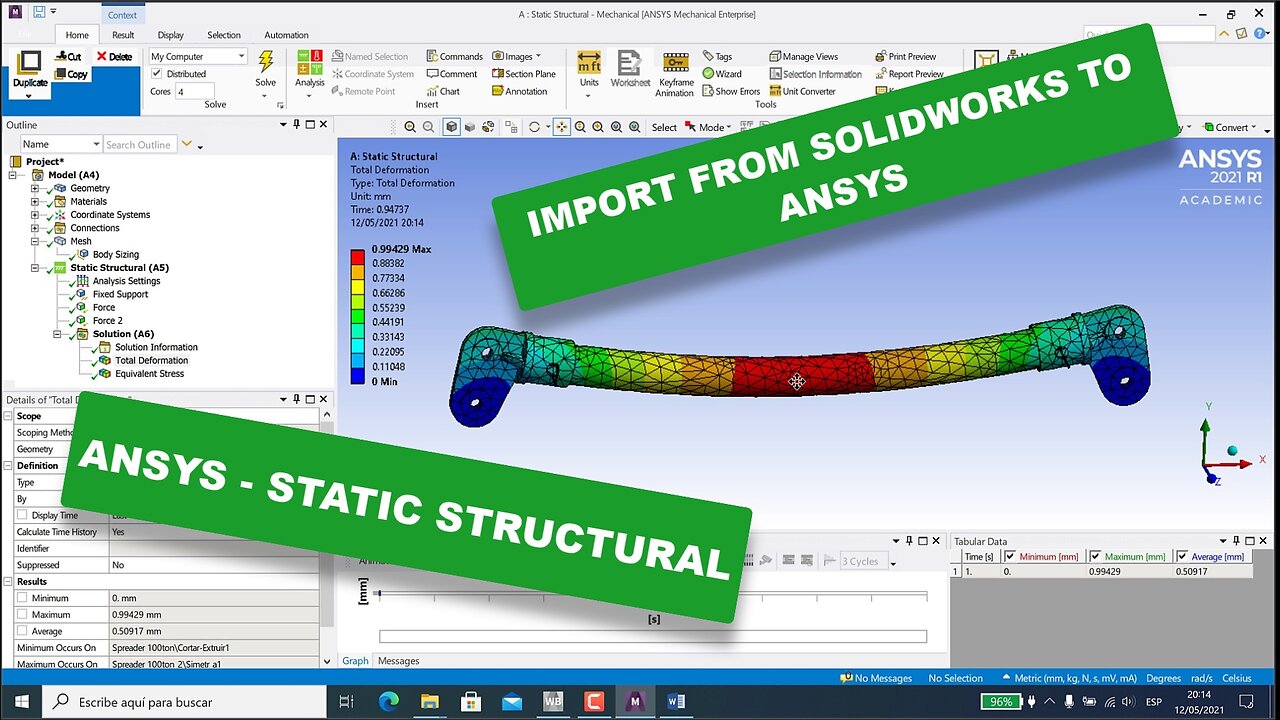1280x720 pixels.
Task: Collapse the Solution (A6) node
Action: pyautogui.click(x=57, y=334)
